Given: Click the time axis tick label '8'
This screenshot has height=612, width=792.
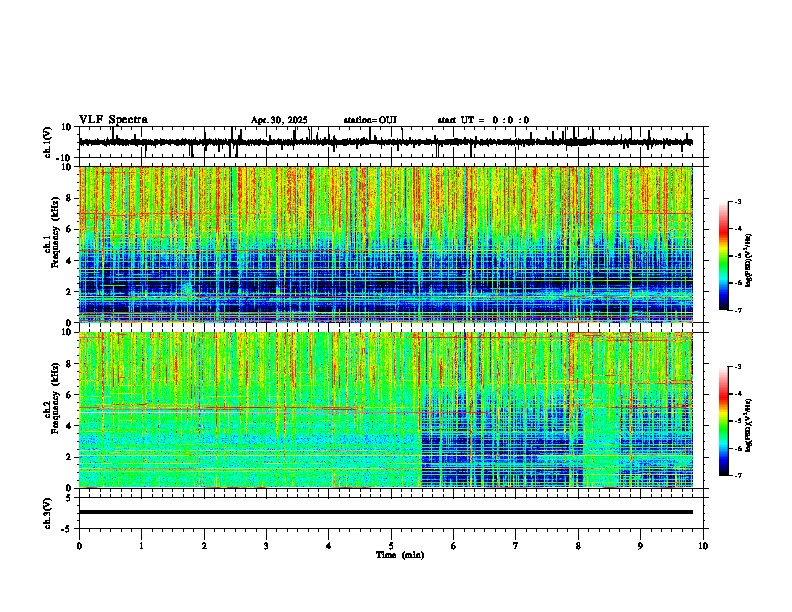Looking at the screenshot, I should 578,546.
